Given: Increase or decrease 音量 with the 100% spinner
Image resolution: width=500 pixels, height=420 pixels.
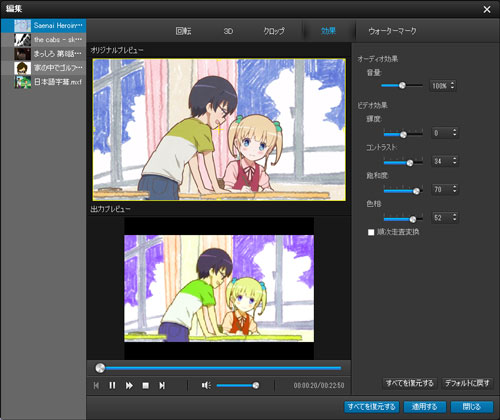Looking at the screenshot, I should pyautogui.click(x=452, y=86).
